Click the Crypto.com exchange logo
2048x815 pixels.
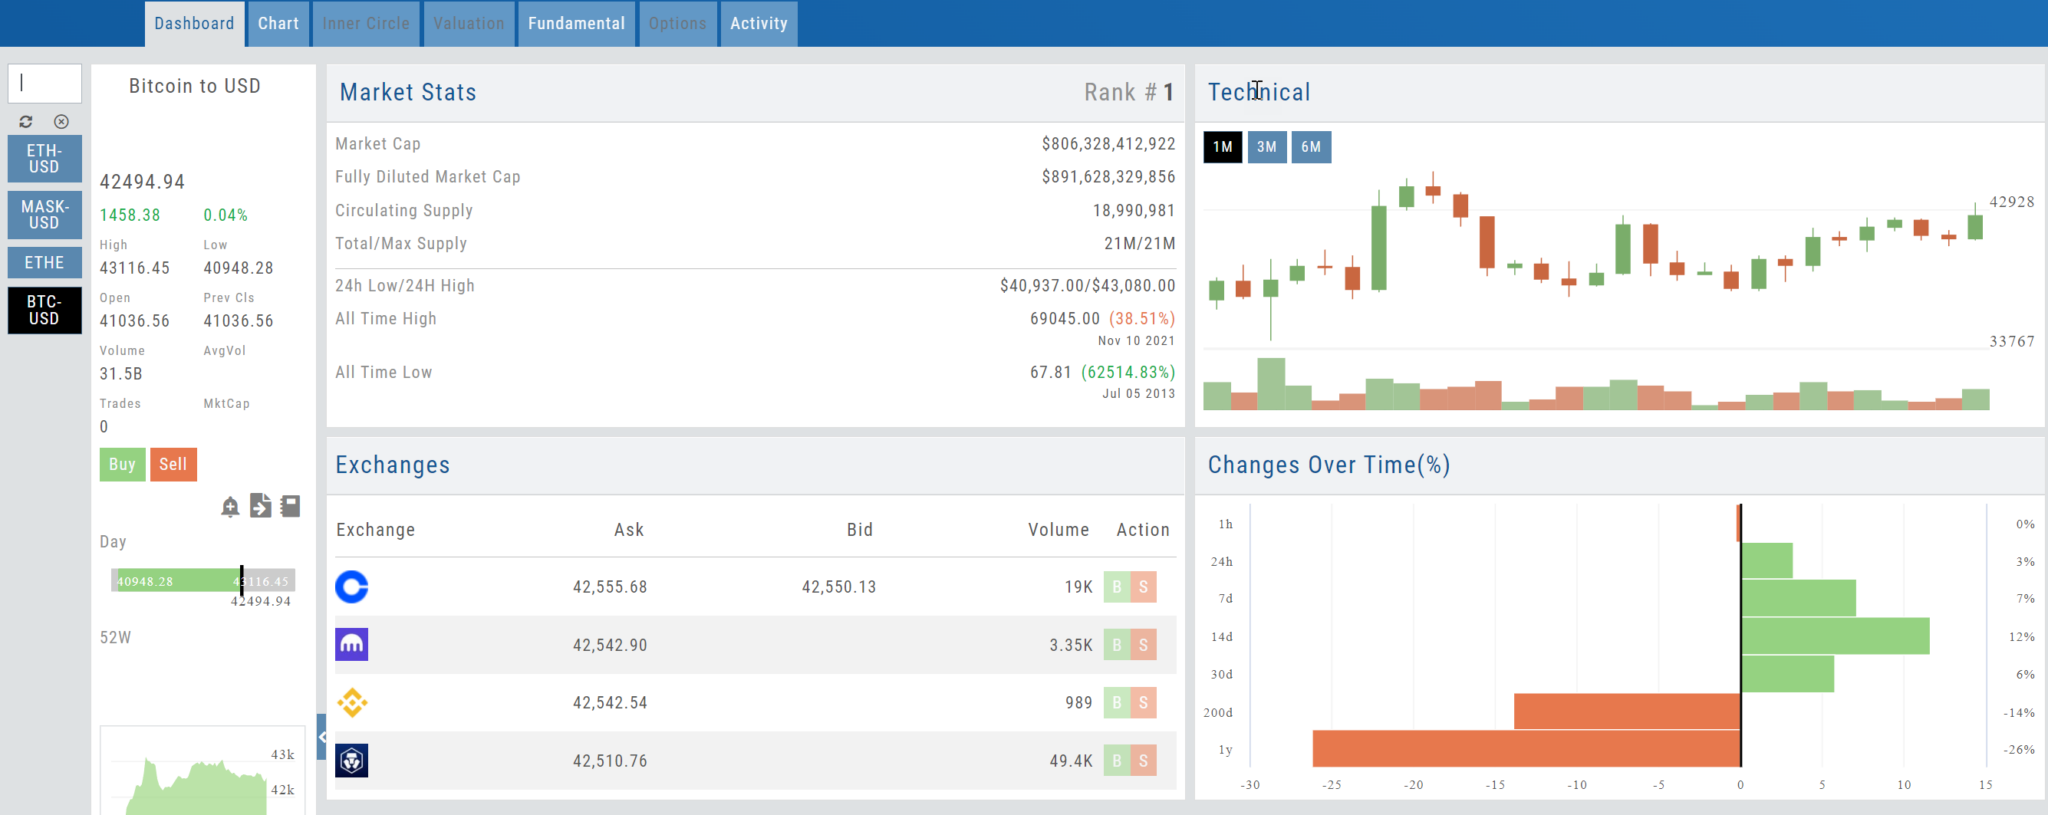[352, 761]
